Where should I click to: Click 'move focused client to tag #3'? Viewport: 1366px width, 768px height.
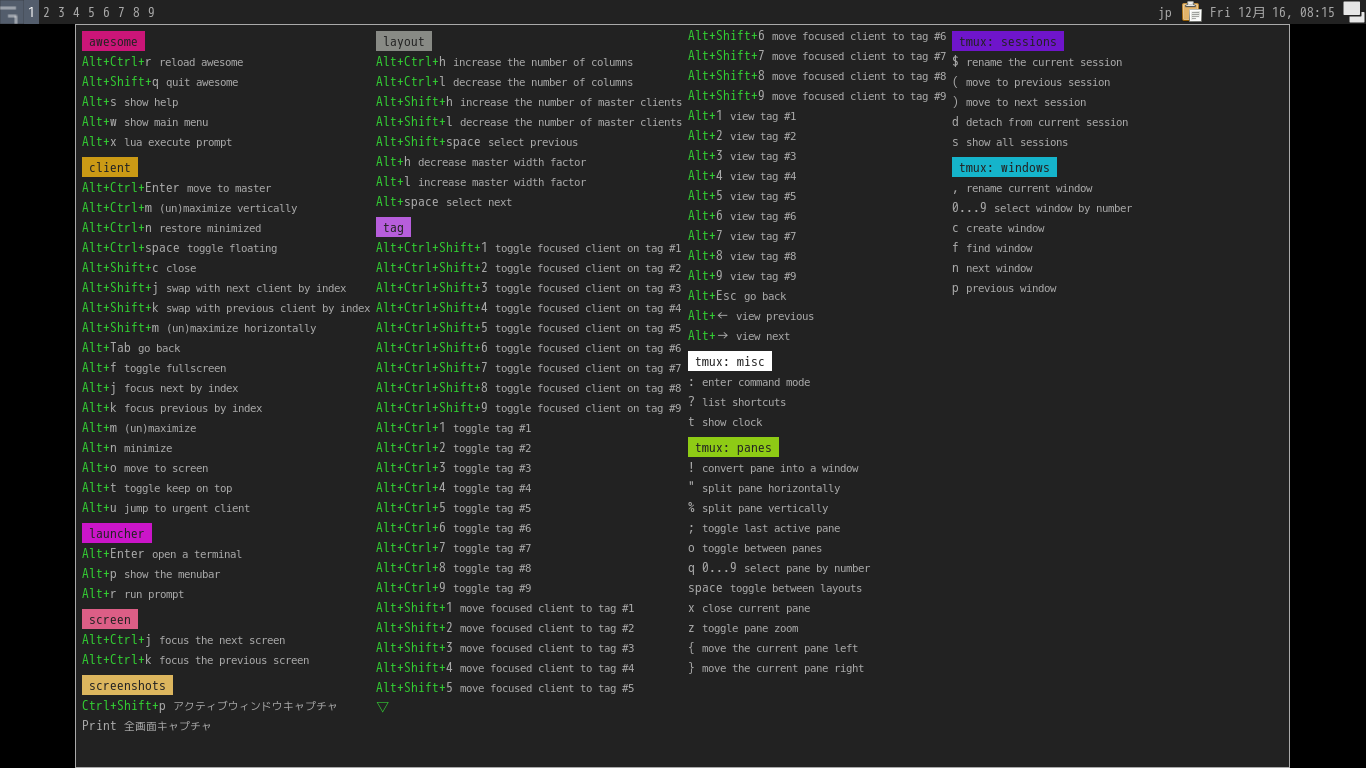click(x=505, y=648)
